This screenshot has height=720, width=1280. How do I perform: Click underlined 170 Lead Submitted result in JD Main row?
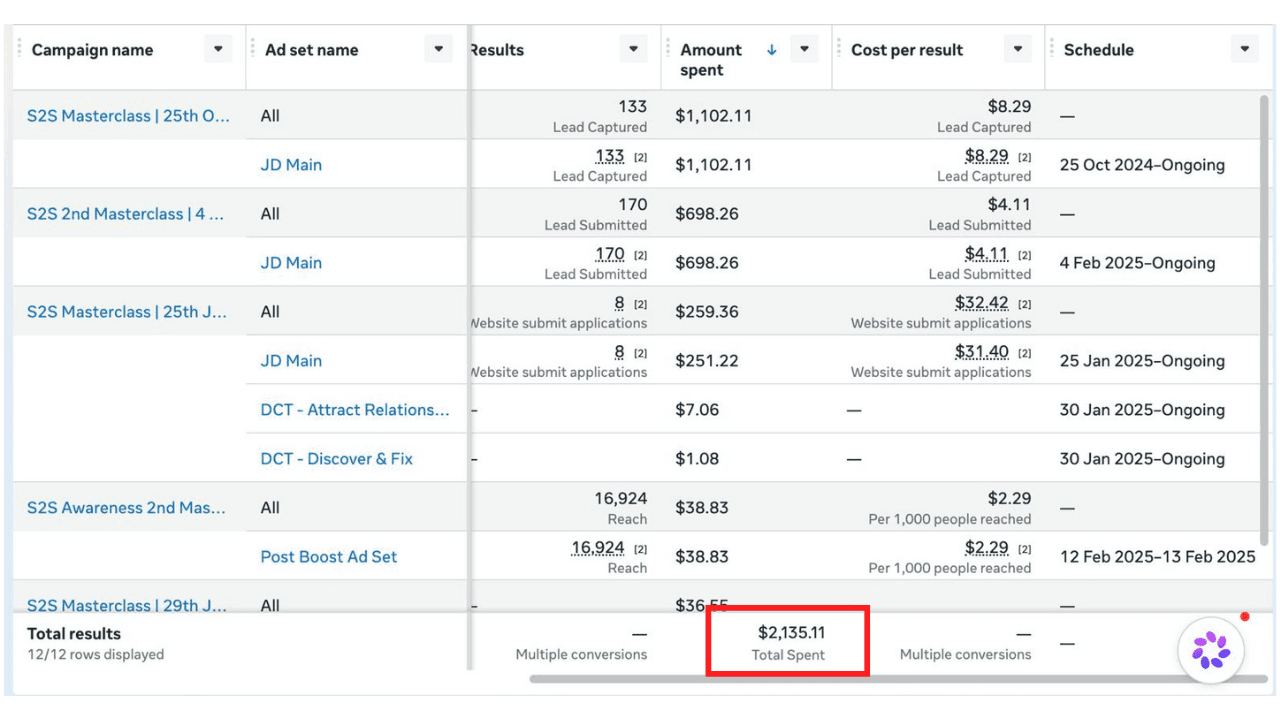[609, 254]
